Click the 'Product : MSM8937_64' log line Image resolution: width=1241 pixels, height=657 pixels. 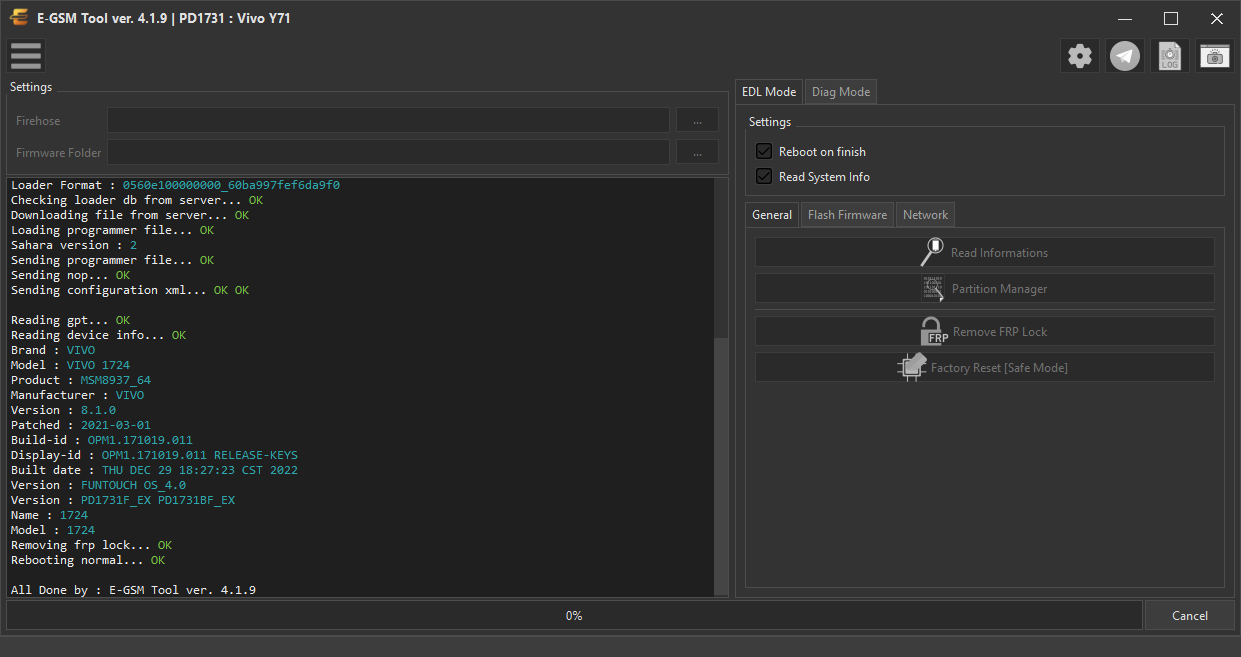tap(81, 380)
